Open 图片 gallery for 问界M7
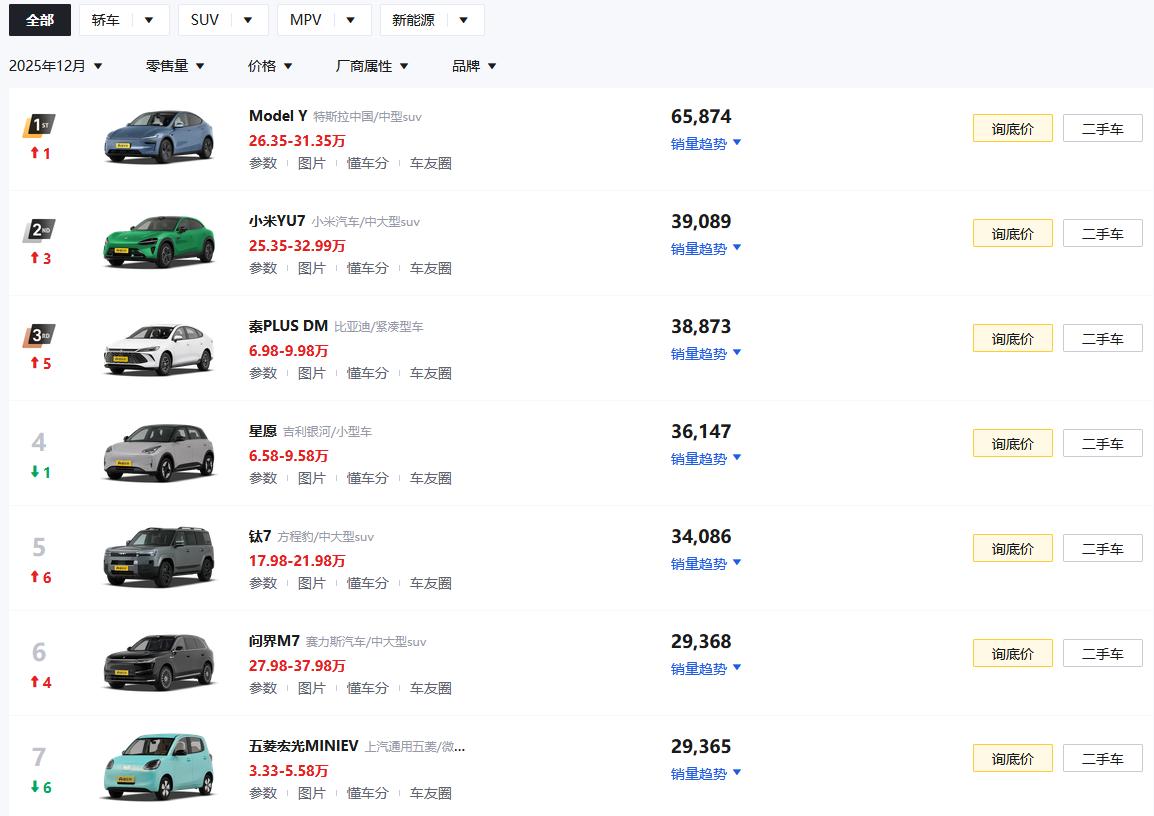 pyautogui.click(x=312, y=687)
